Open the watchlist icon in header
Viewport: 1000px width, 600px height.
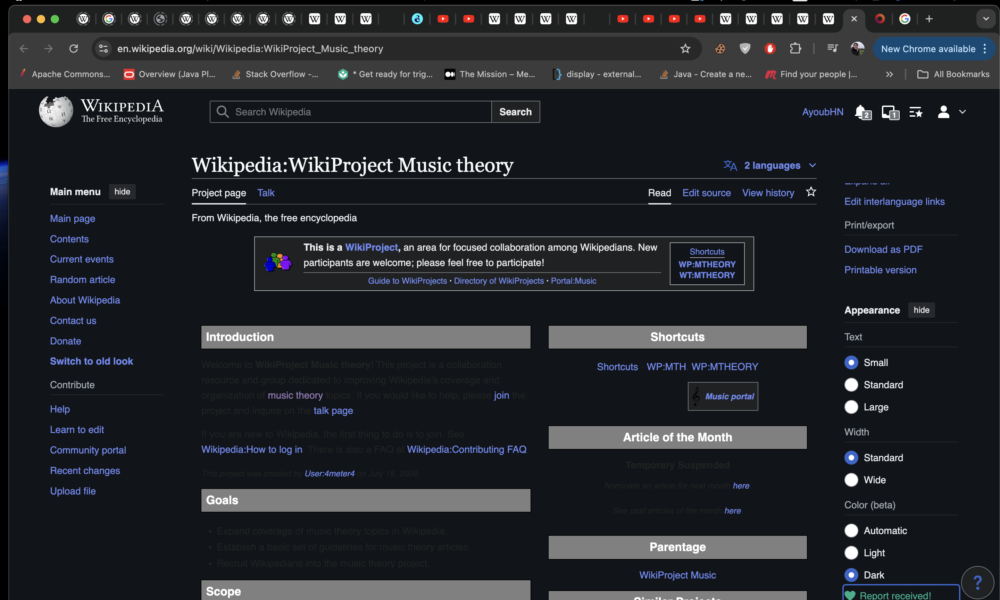pyautogui.click(x=916, y=112)
